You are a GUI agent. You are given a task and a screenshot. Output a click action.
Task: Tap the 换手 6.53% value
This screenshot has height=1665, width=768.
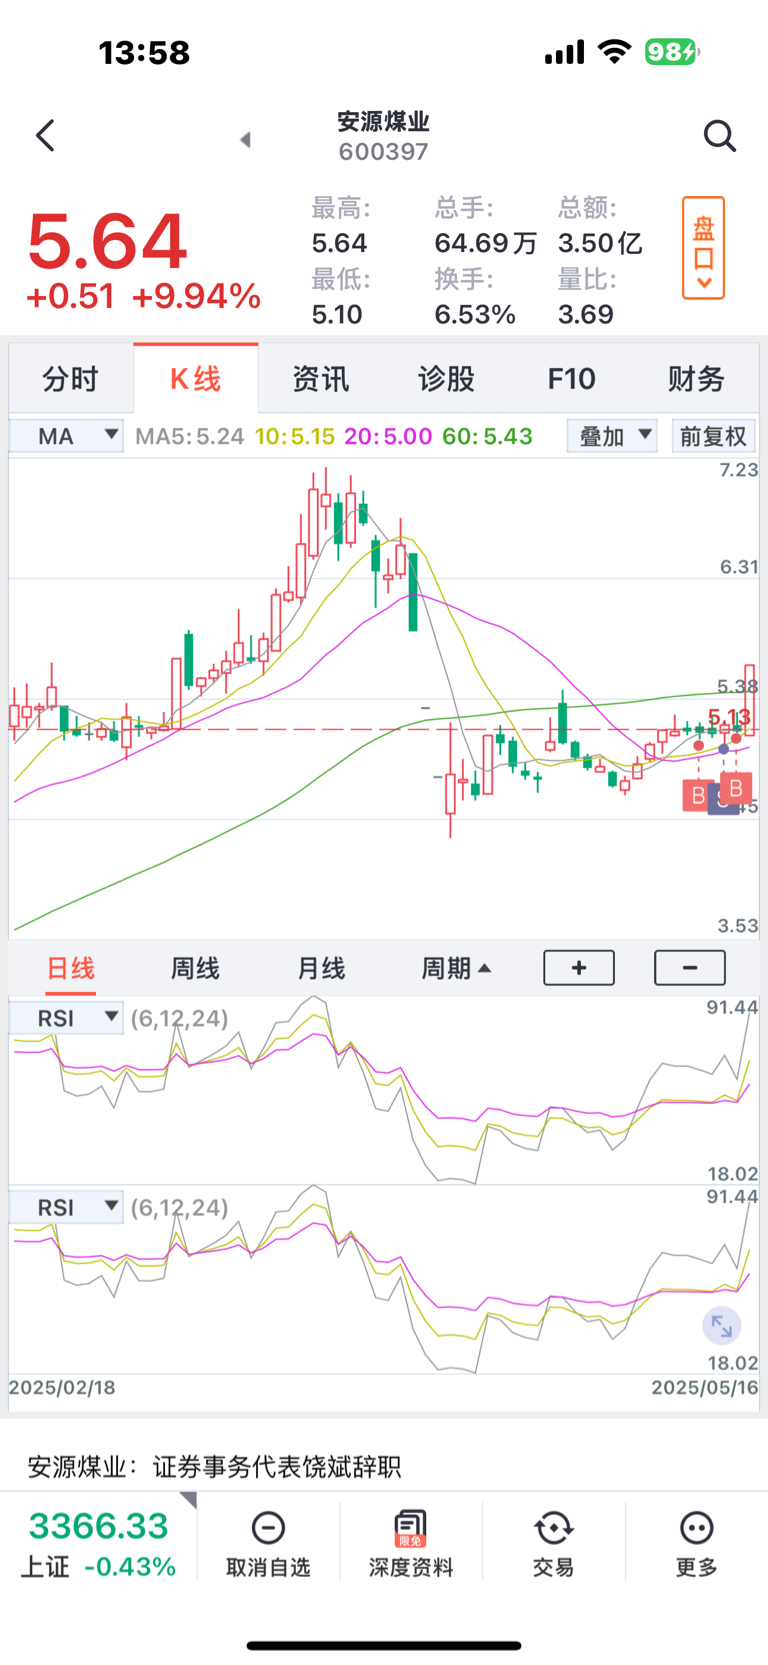pos(475,314)
